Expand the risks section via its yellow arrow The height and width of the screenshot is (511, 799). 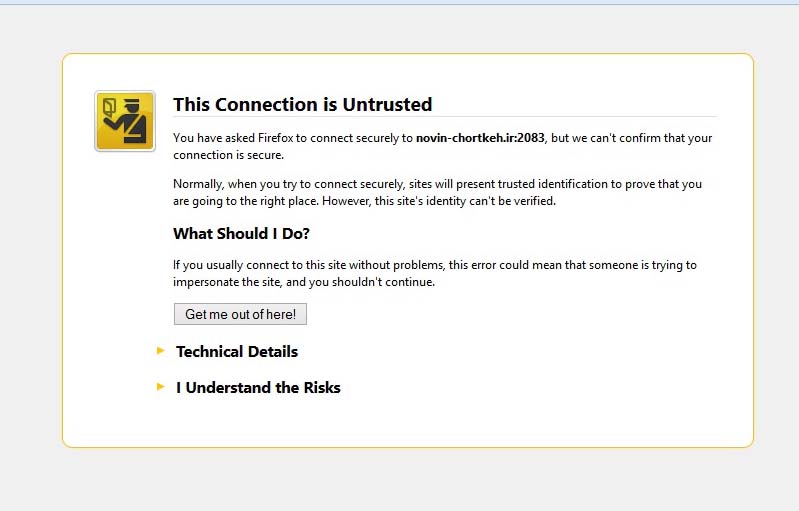pyautogui.click(x=161, y=386)
